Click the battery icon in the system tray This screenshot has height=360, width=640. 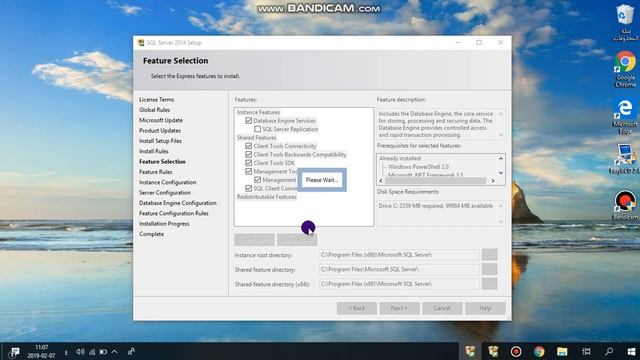103,351
